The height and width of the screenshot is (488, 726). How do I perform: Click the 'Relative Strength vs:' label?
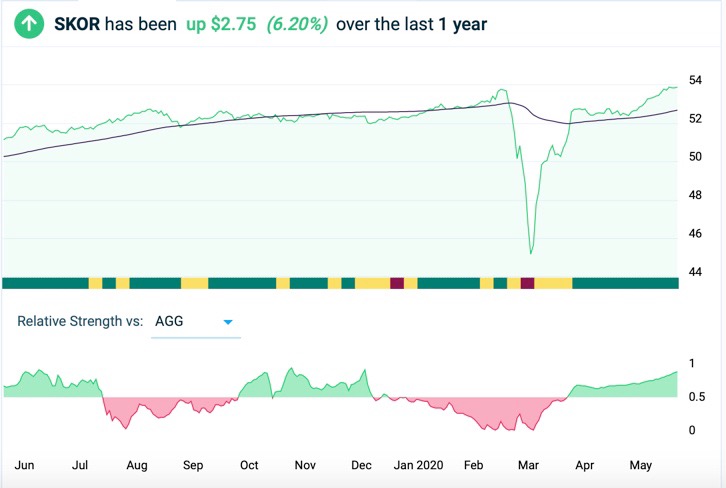pyautogui.click(x=80, y=322)
